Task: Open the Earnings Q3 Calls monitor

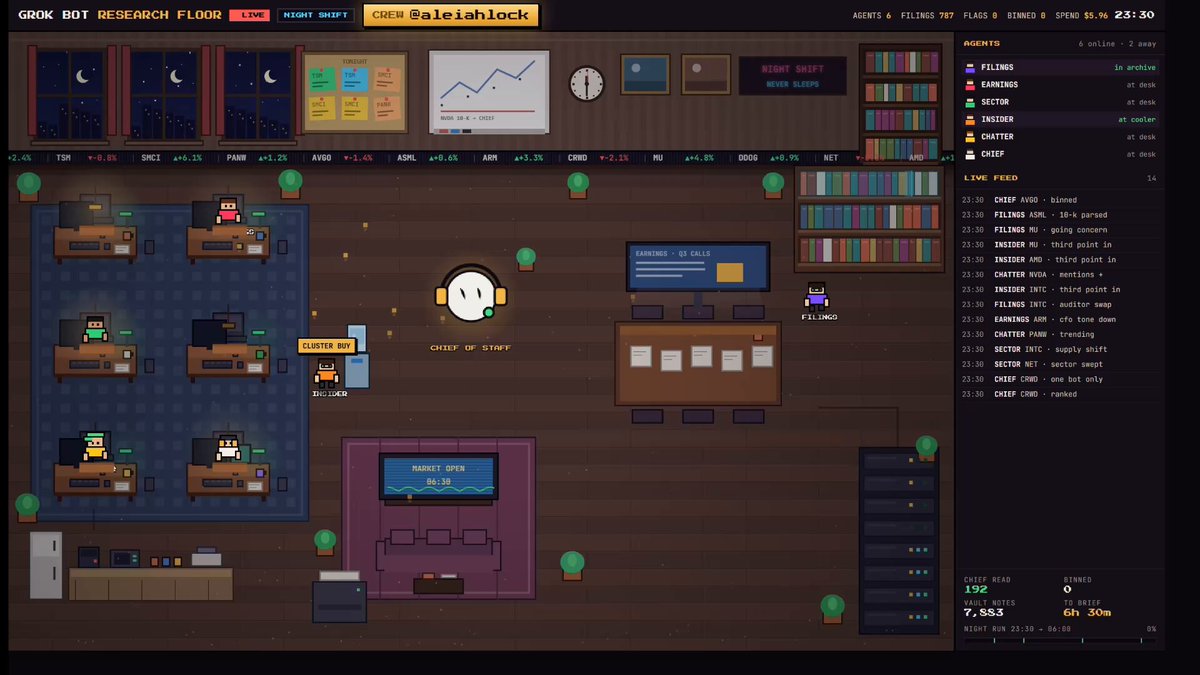Action: tap(698, 267)
